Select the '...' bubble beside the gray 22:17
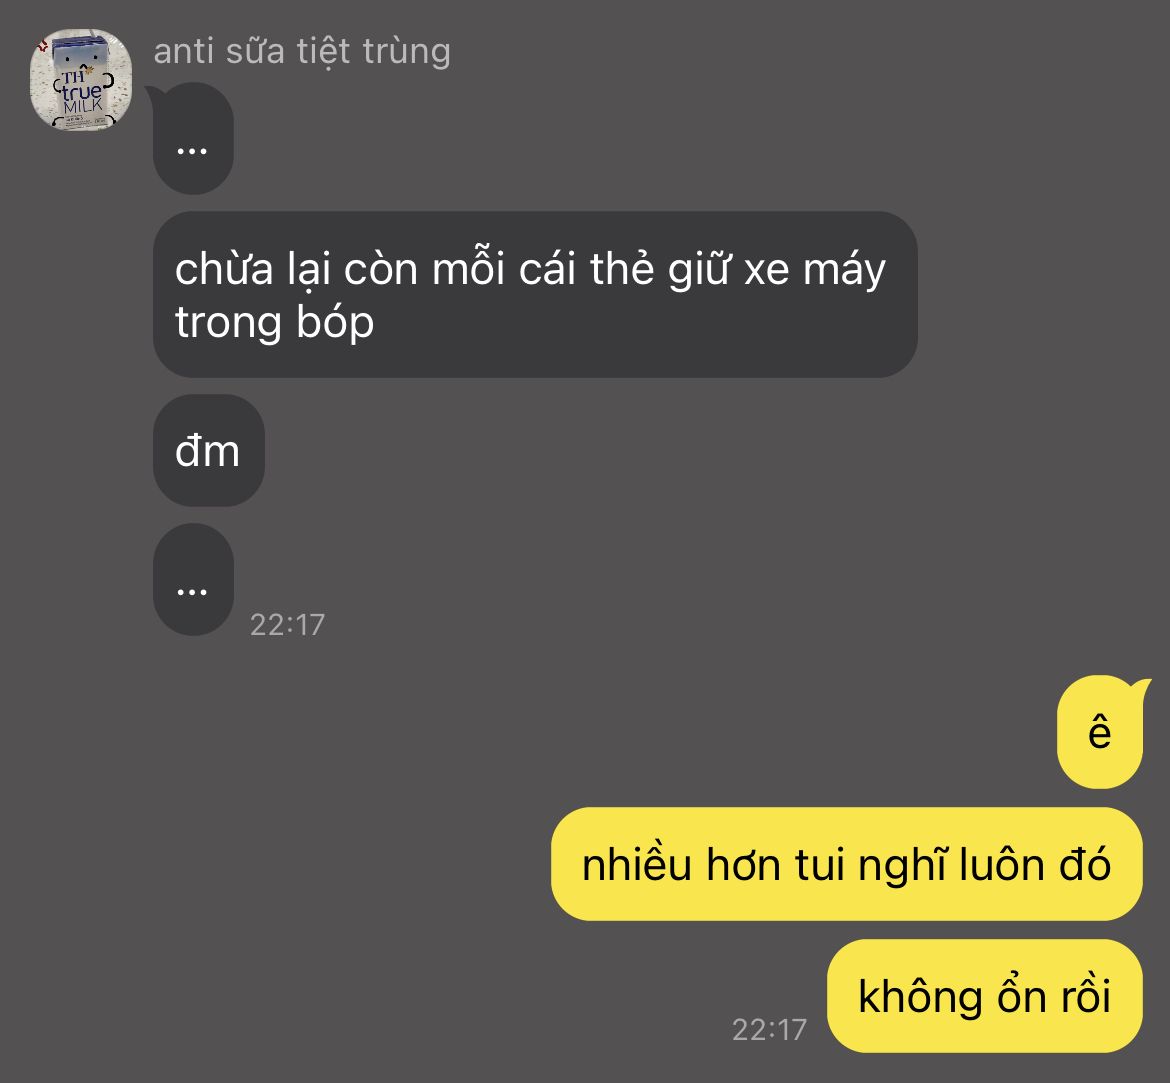1170x1083 pixels. (x=193, y=580)
